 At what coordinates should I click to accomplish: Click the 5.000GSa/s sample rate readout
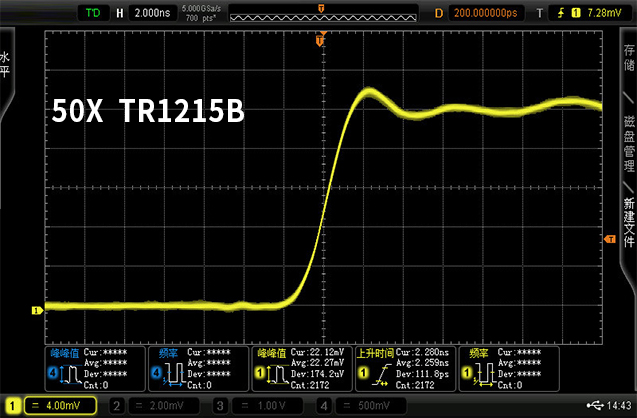pos(202,9)
